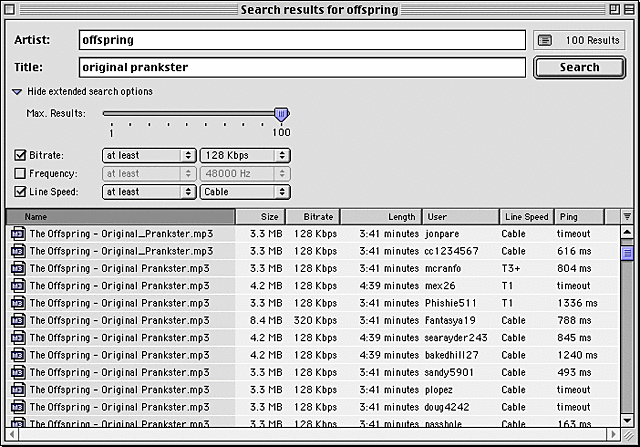Click the MP3 file icon in mcranfo's row

(18, 269)
